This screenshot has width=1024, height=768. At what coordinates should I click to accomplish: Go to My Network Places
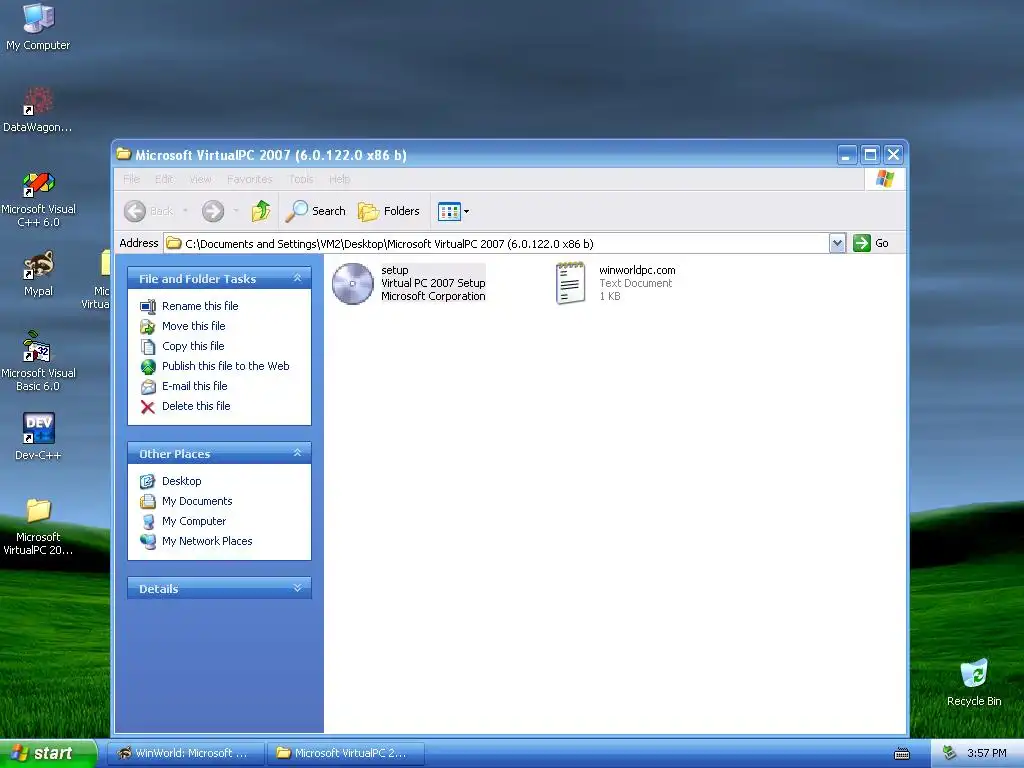tap(207, 541)
